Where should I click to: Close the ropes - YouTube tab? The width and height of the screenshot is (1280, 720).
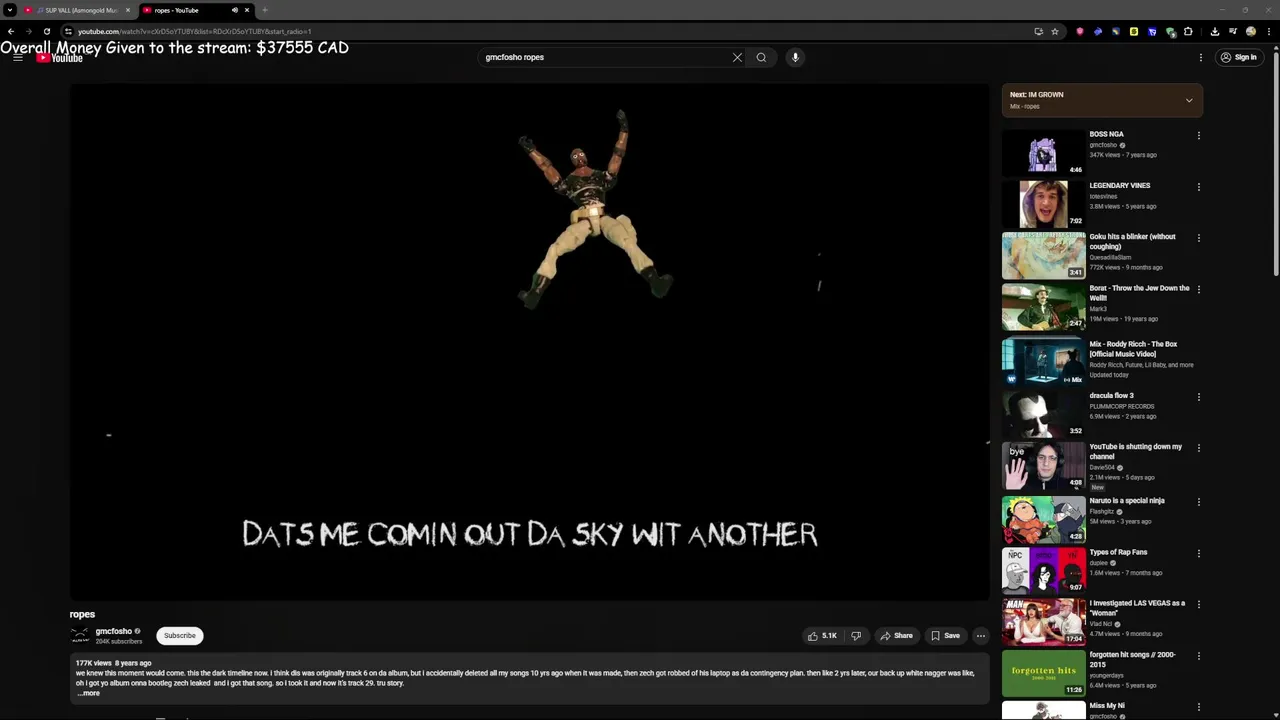click(x=247, y=10)
